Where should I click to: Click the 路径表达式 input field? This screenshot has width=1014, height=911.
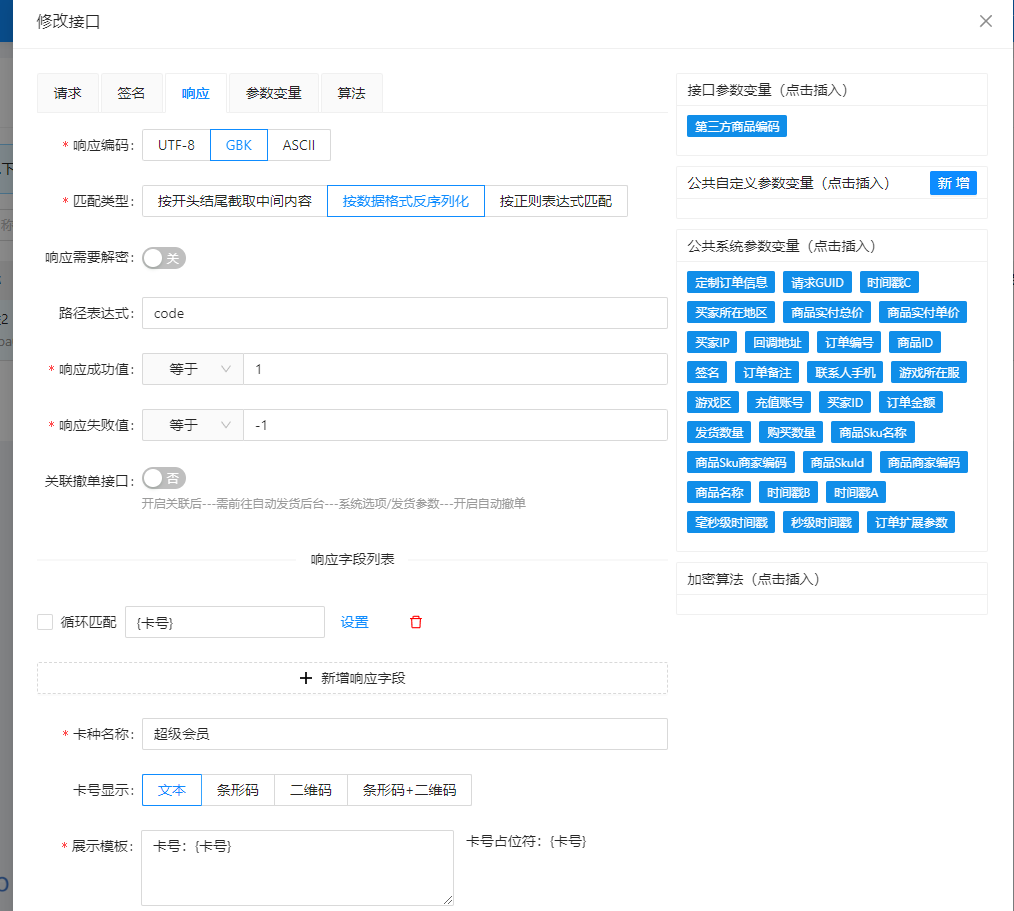click(405, 313)
